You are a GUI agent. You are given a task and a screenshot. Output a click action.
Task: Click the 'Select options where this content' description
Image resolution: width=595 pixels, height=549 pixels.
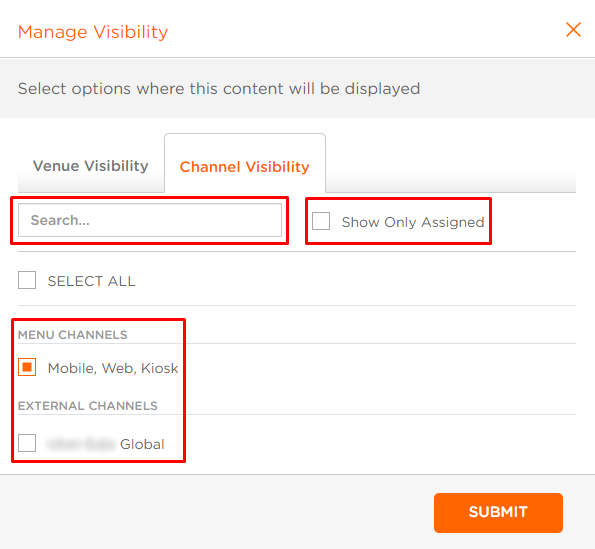[x=219, y=89]
